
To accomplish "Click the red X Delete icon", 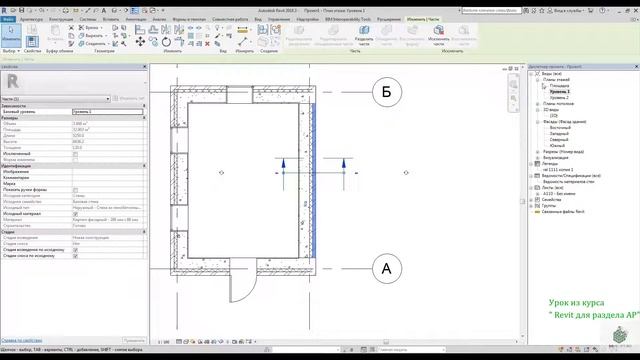I will tap(207, 44).
